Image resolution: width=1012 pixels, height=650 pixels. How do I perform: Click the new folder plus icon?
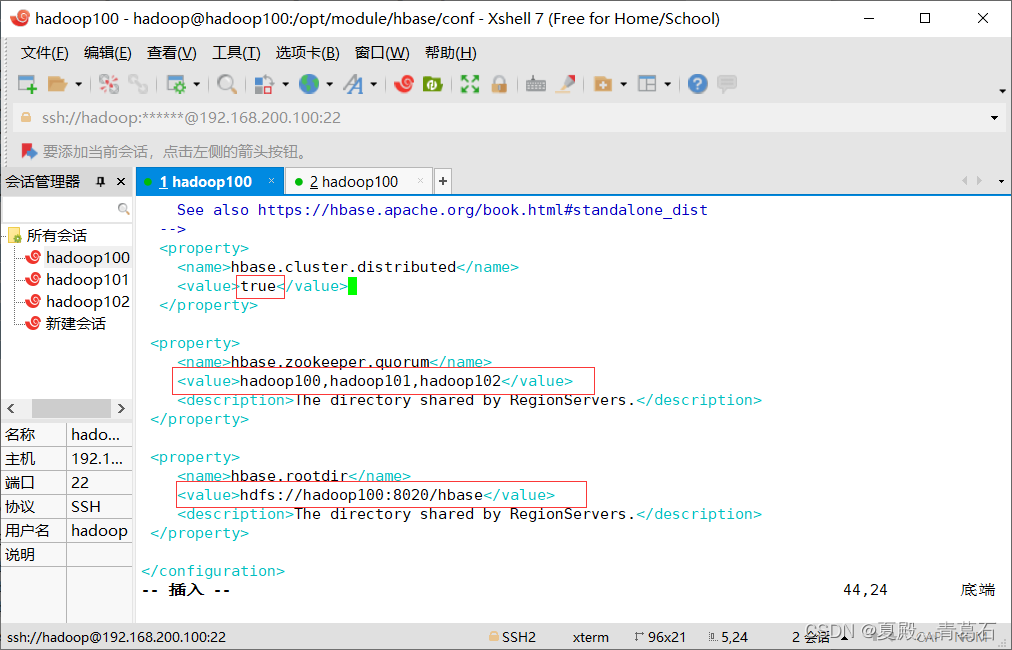click(x=603, y=84)
